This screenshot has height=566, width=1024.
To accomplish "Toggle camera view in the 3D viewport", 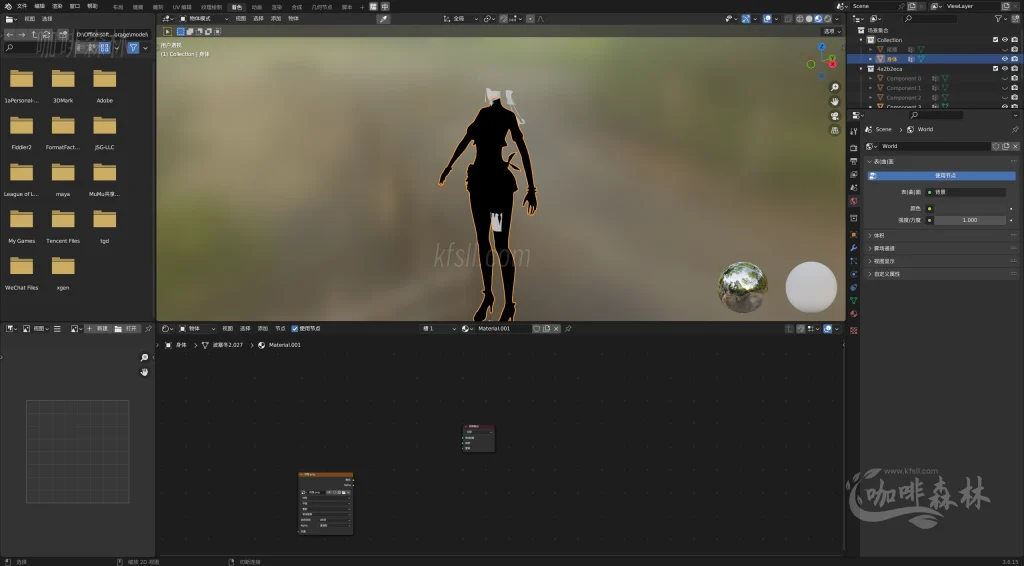I will [x=835, y=116].
